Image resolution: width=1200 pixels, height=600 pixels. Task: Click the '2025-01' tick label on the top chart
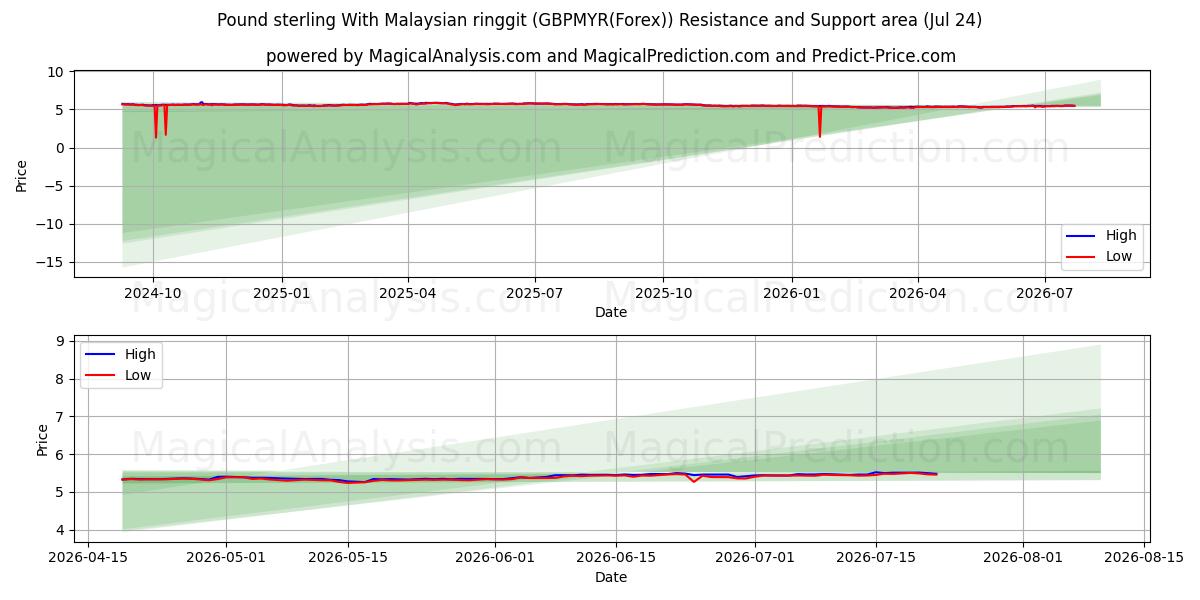coord(282,294)
